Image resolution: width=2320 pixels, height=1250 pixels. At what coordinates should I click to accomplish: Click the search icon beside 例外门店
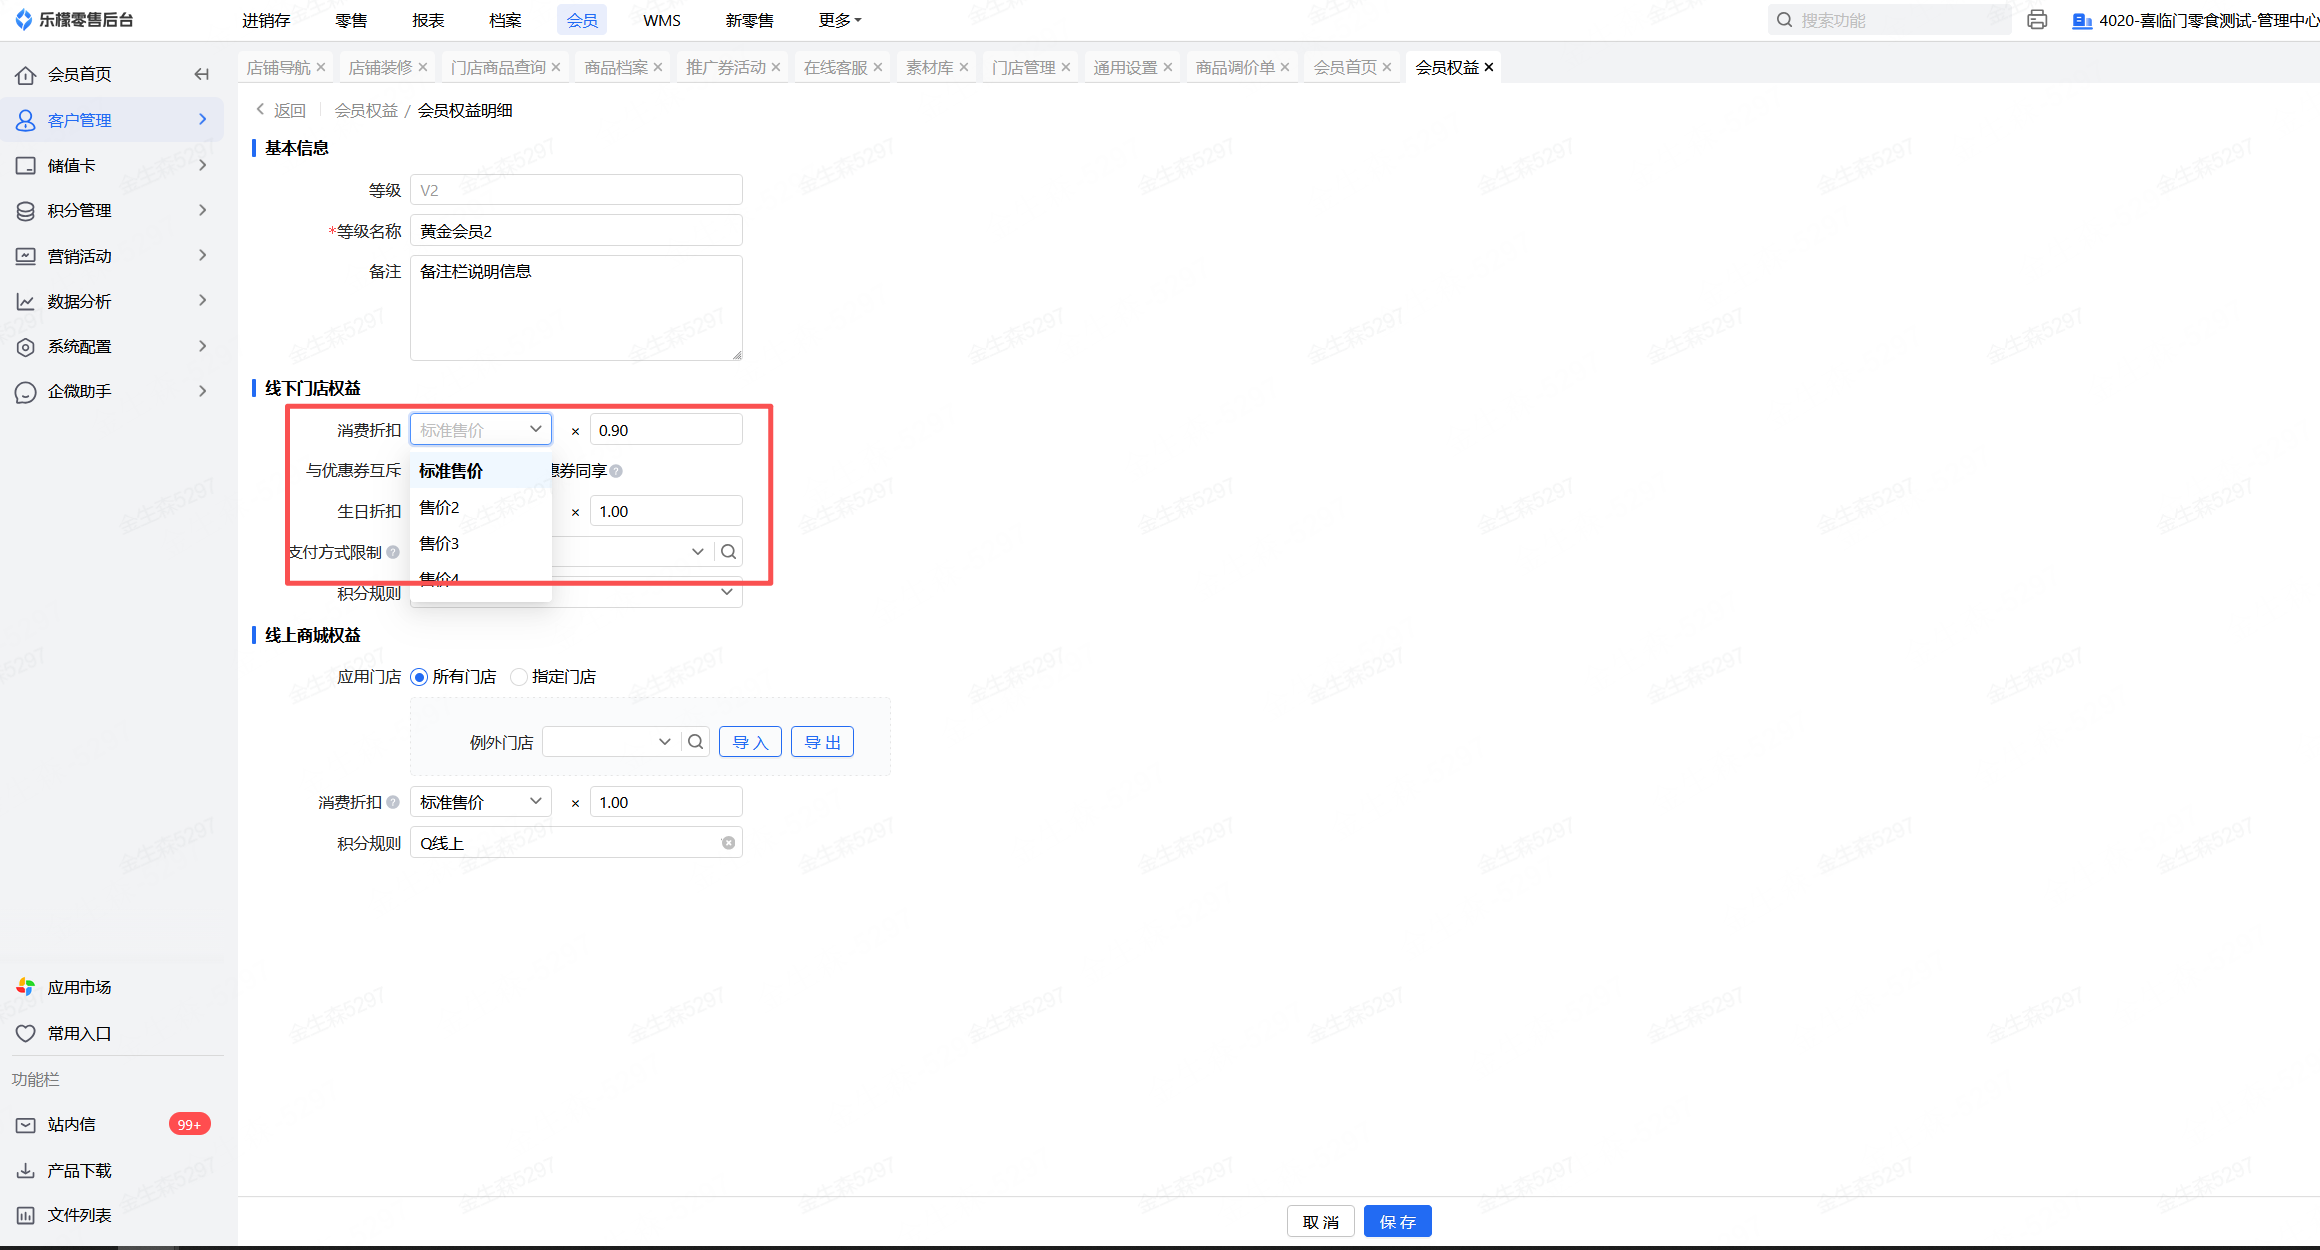click(695, 742)
